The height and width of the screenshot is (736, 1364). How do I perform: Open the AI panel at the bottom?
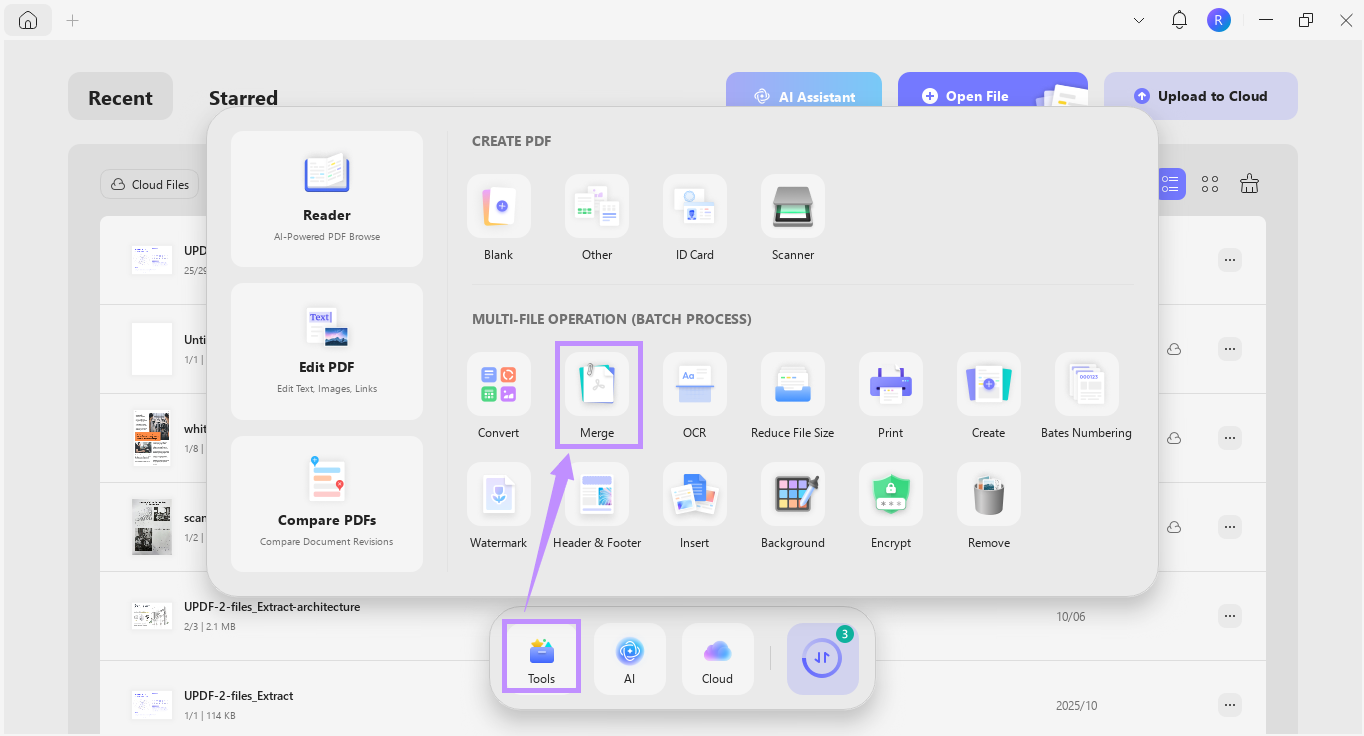coord(629,658)
